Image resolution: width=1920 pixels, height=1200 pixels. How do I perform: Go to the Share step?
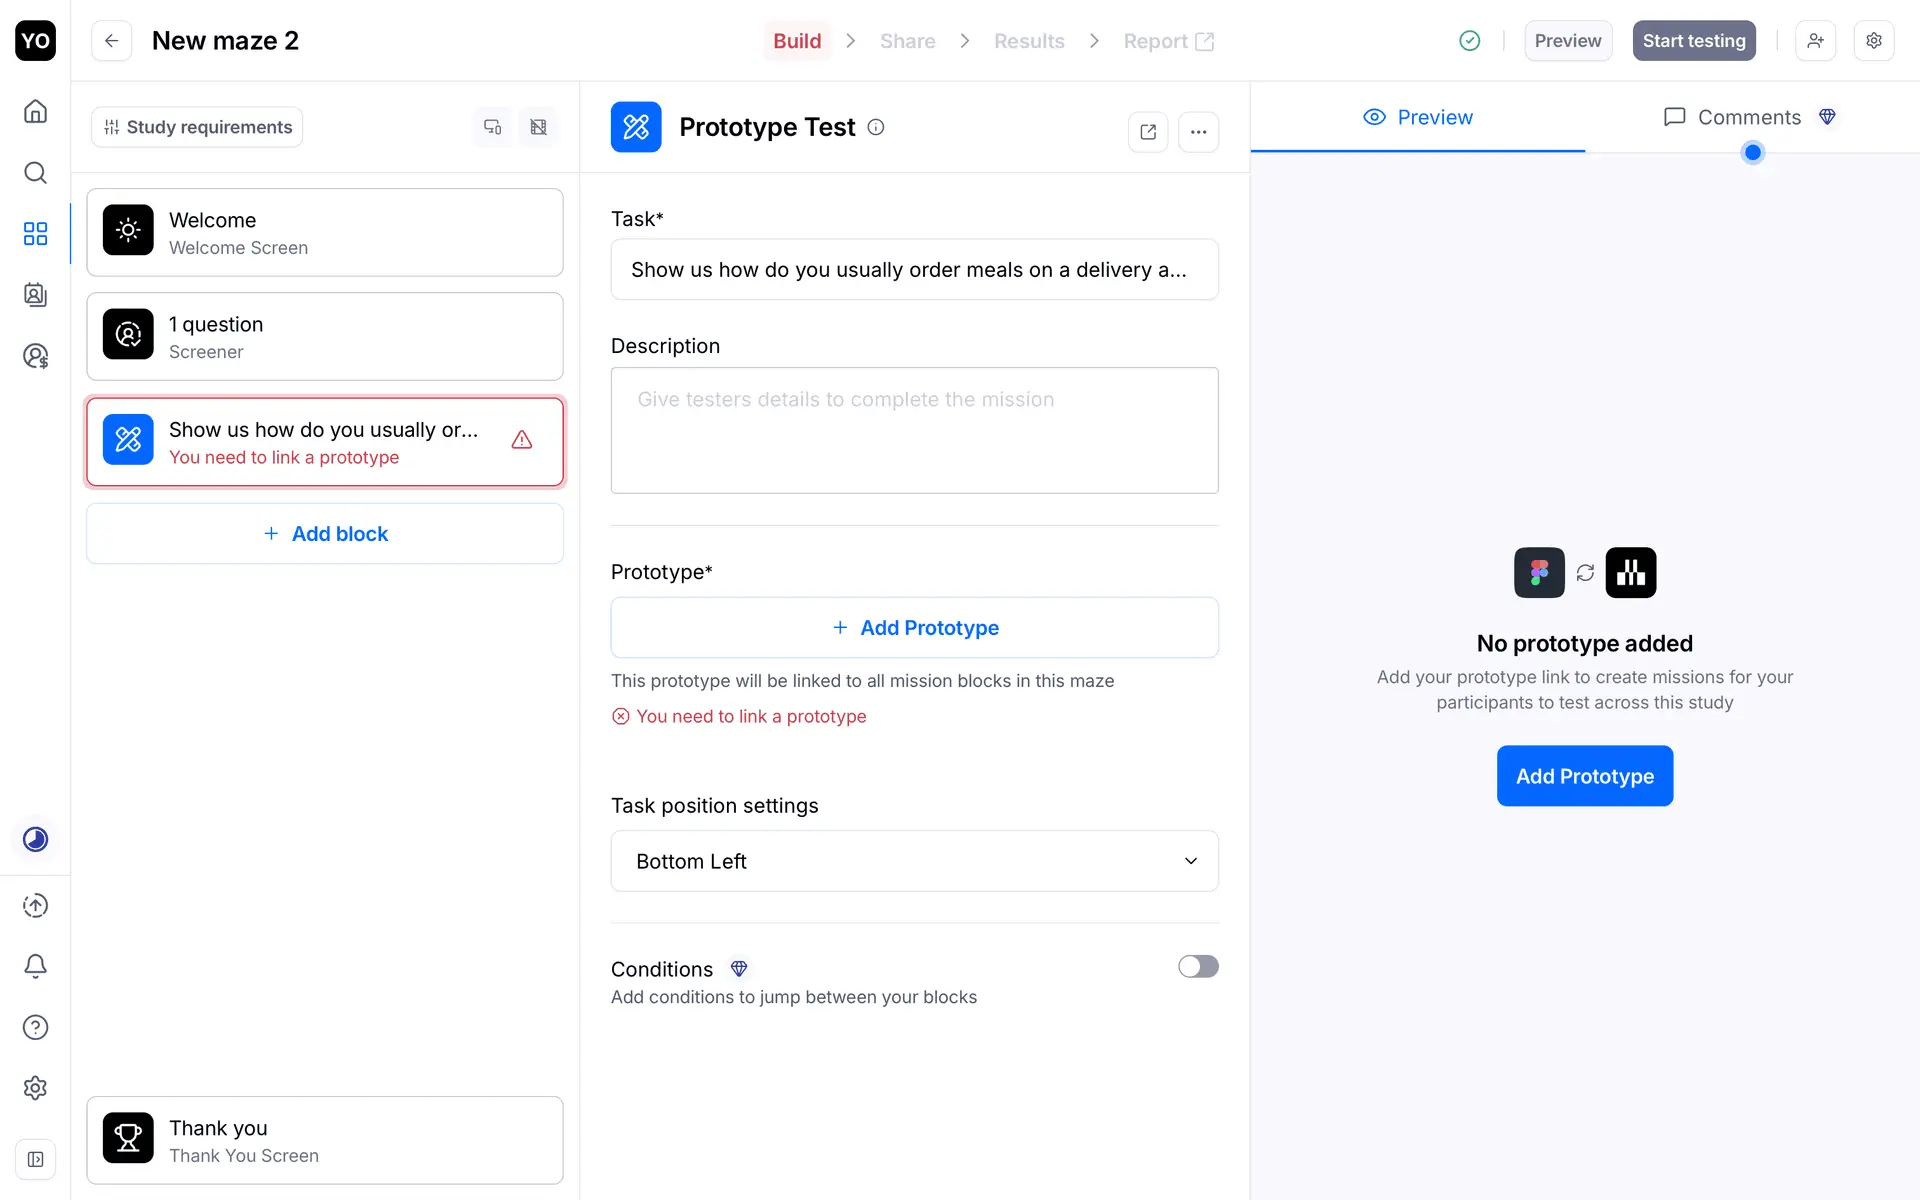(x=907, y=41)
